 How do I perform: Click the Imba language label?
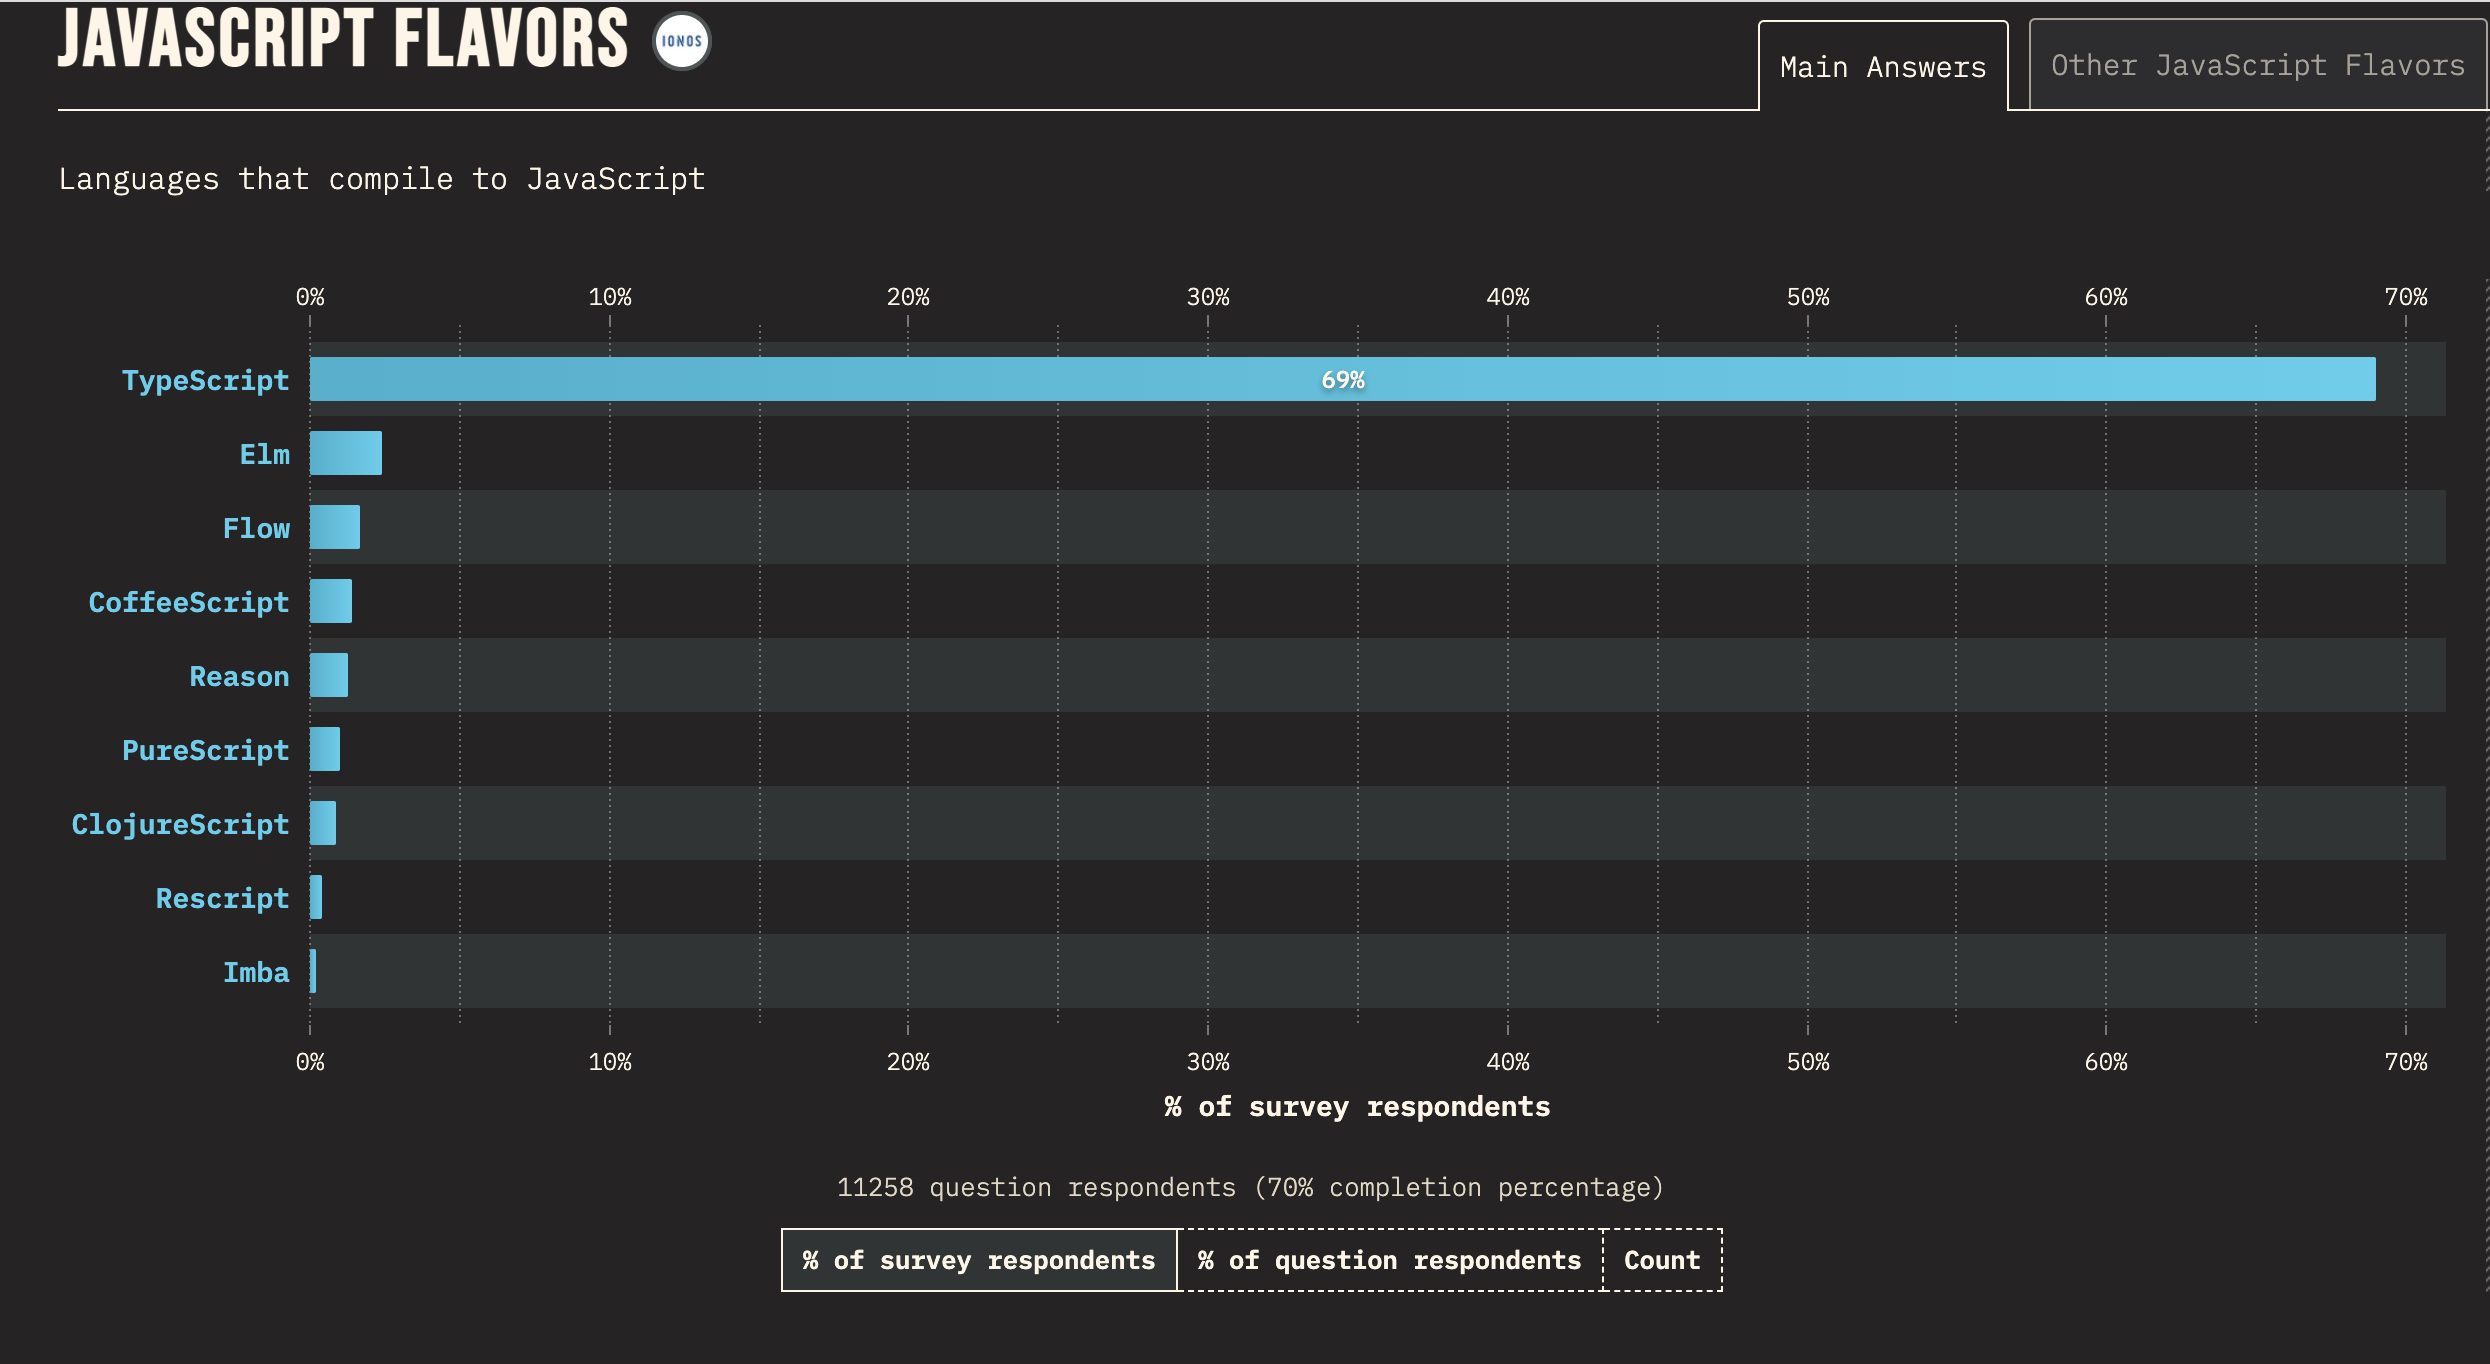click(256, 972)
